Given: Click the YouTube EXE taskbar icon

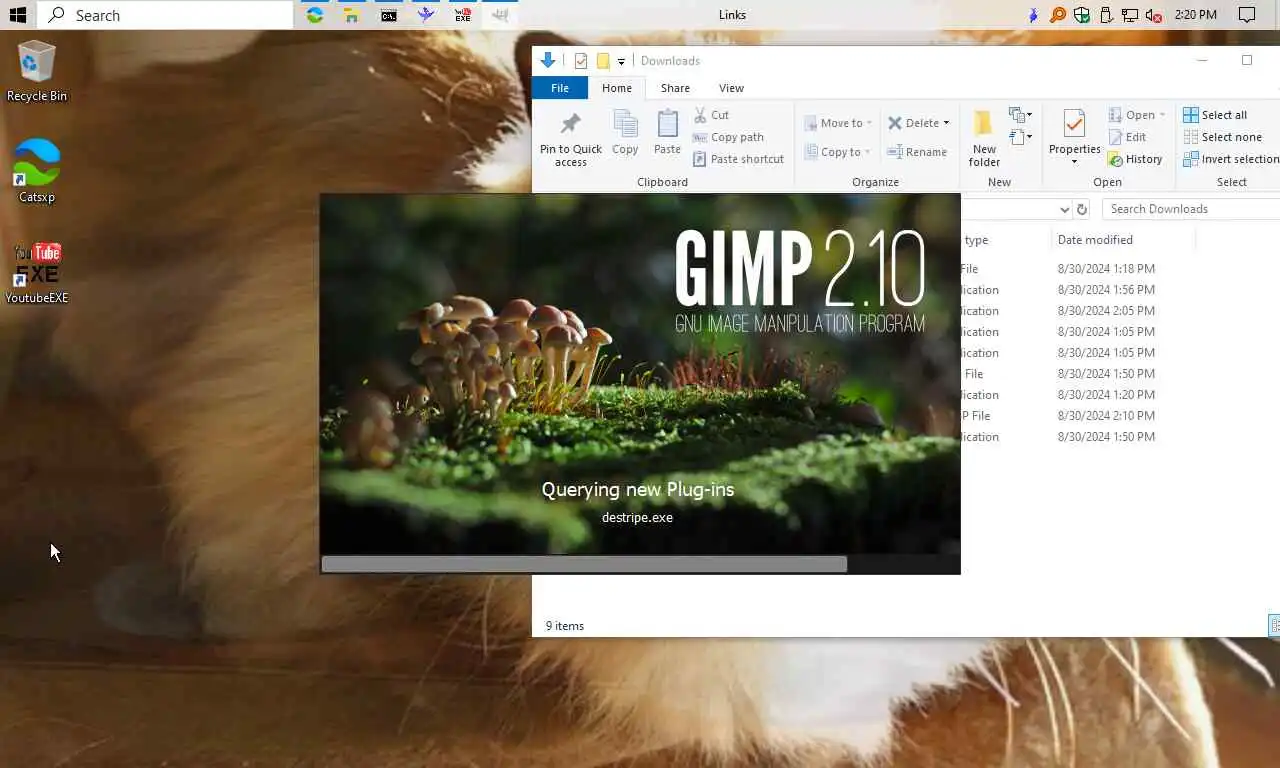Looking at the screenshot, I should point(462,15).
